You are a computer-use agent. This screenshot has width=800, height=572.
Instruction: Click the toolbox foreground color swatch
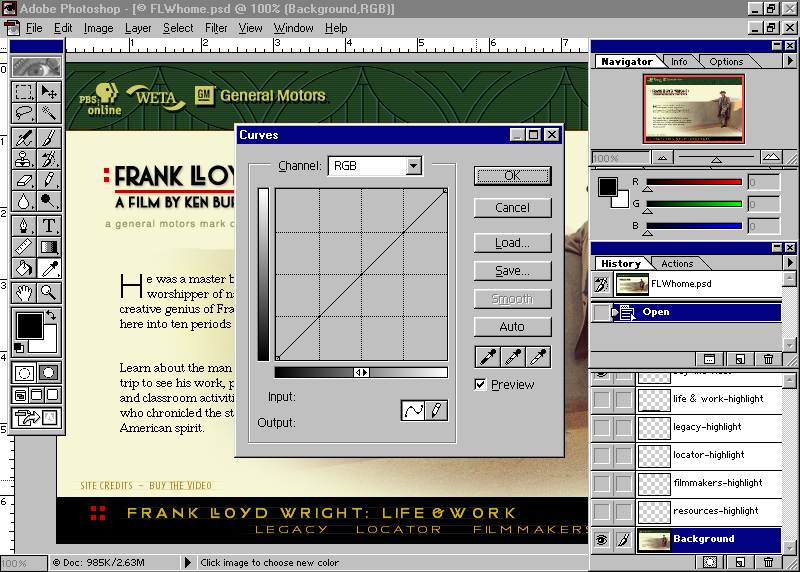tap(29, 325)
